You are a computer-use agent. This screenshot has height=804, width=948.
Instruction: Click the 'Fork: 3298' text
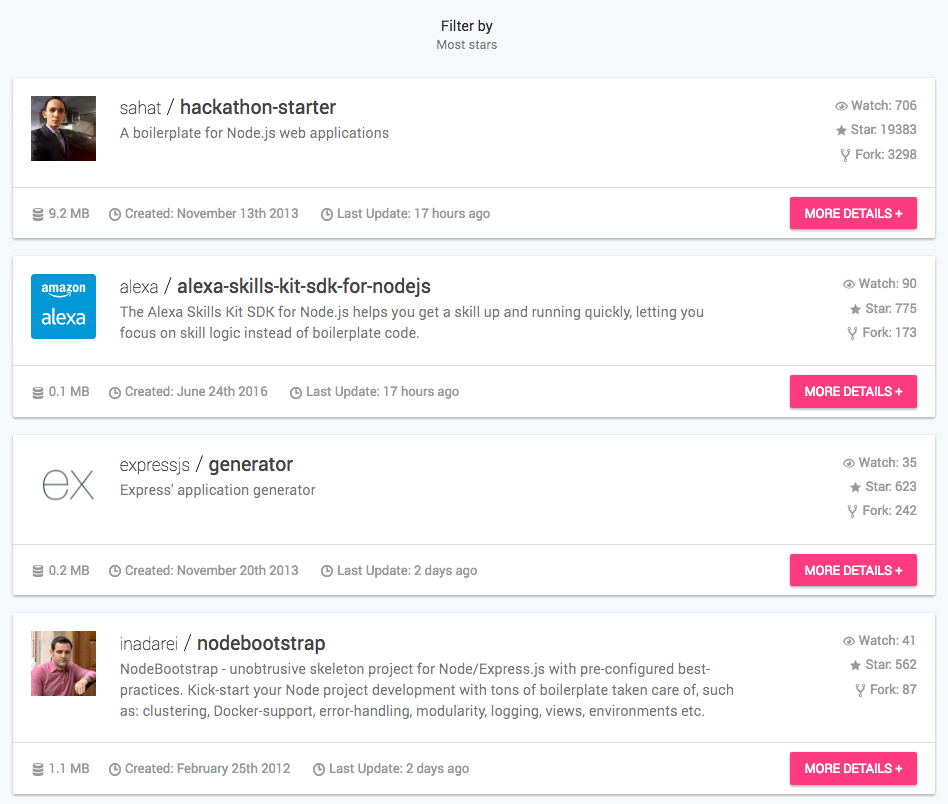coord(886,155)
